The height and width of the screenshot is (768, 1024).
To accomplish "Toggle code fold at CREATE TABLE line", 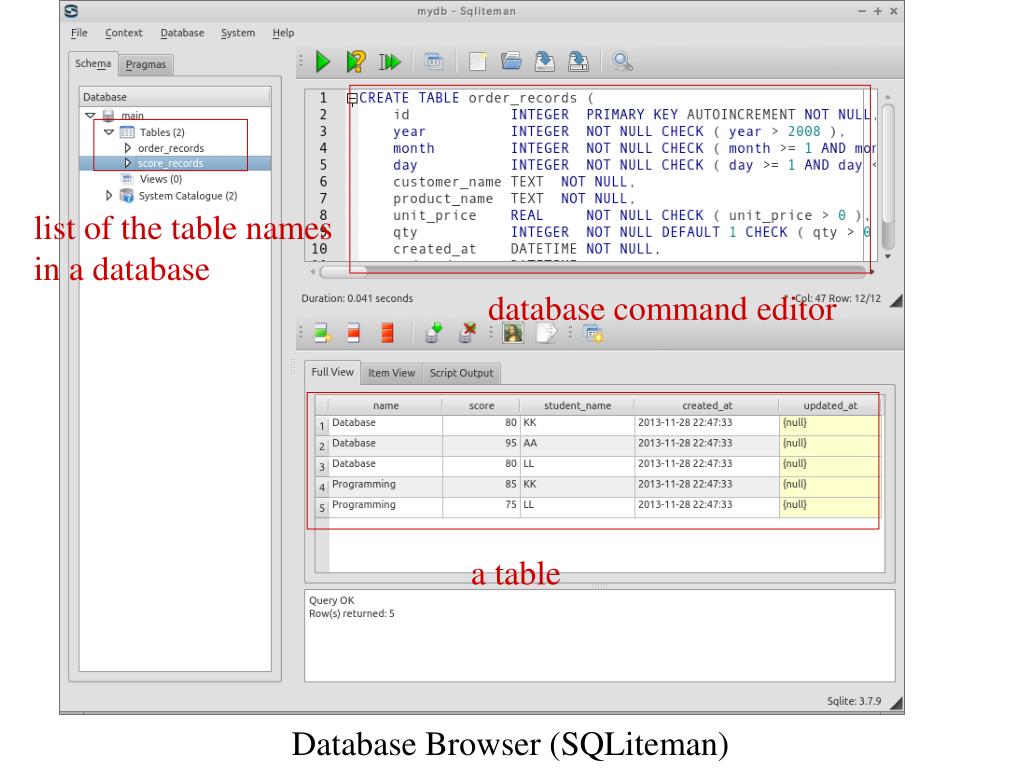I will coord(352,99).
